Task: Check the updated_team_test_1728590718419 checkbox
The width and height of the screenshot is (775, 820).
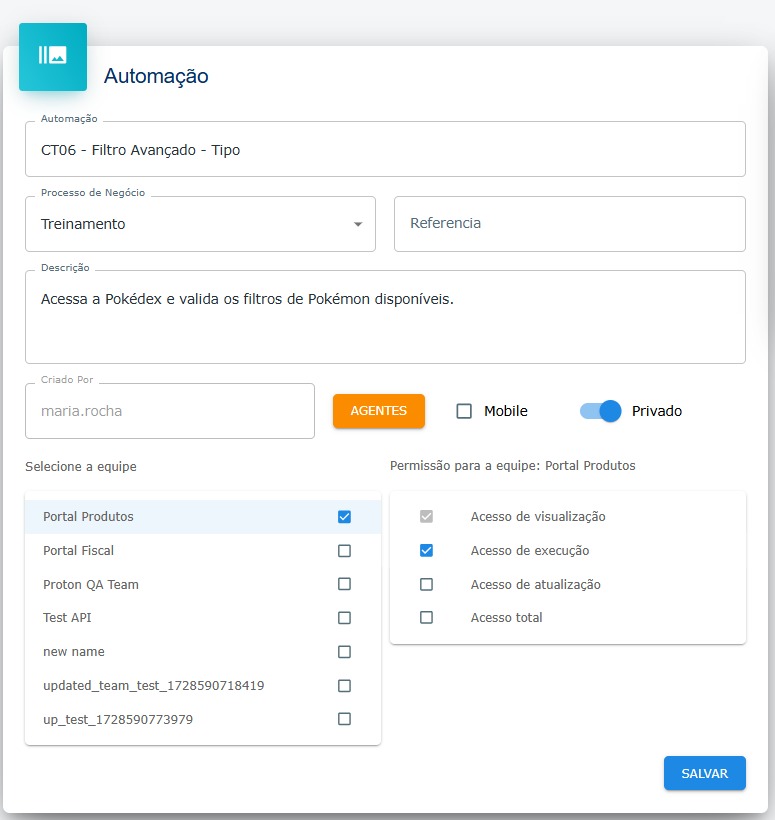Action: (x=344, y=686)
